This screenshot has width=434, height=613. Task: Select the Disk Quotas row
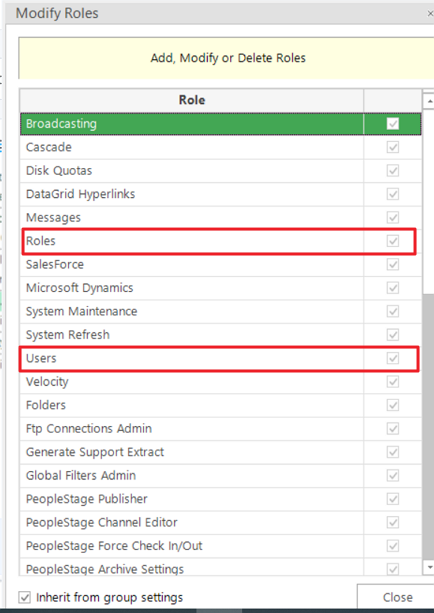tap(221, 170)
